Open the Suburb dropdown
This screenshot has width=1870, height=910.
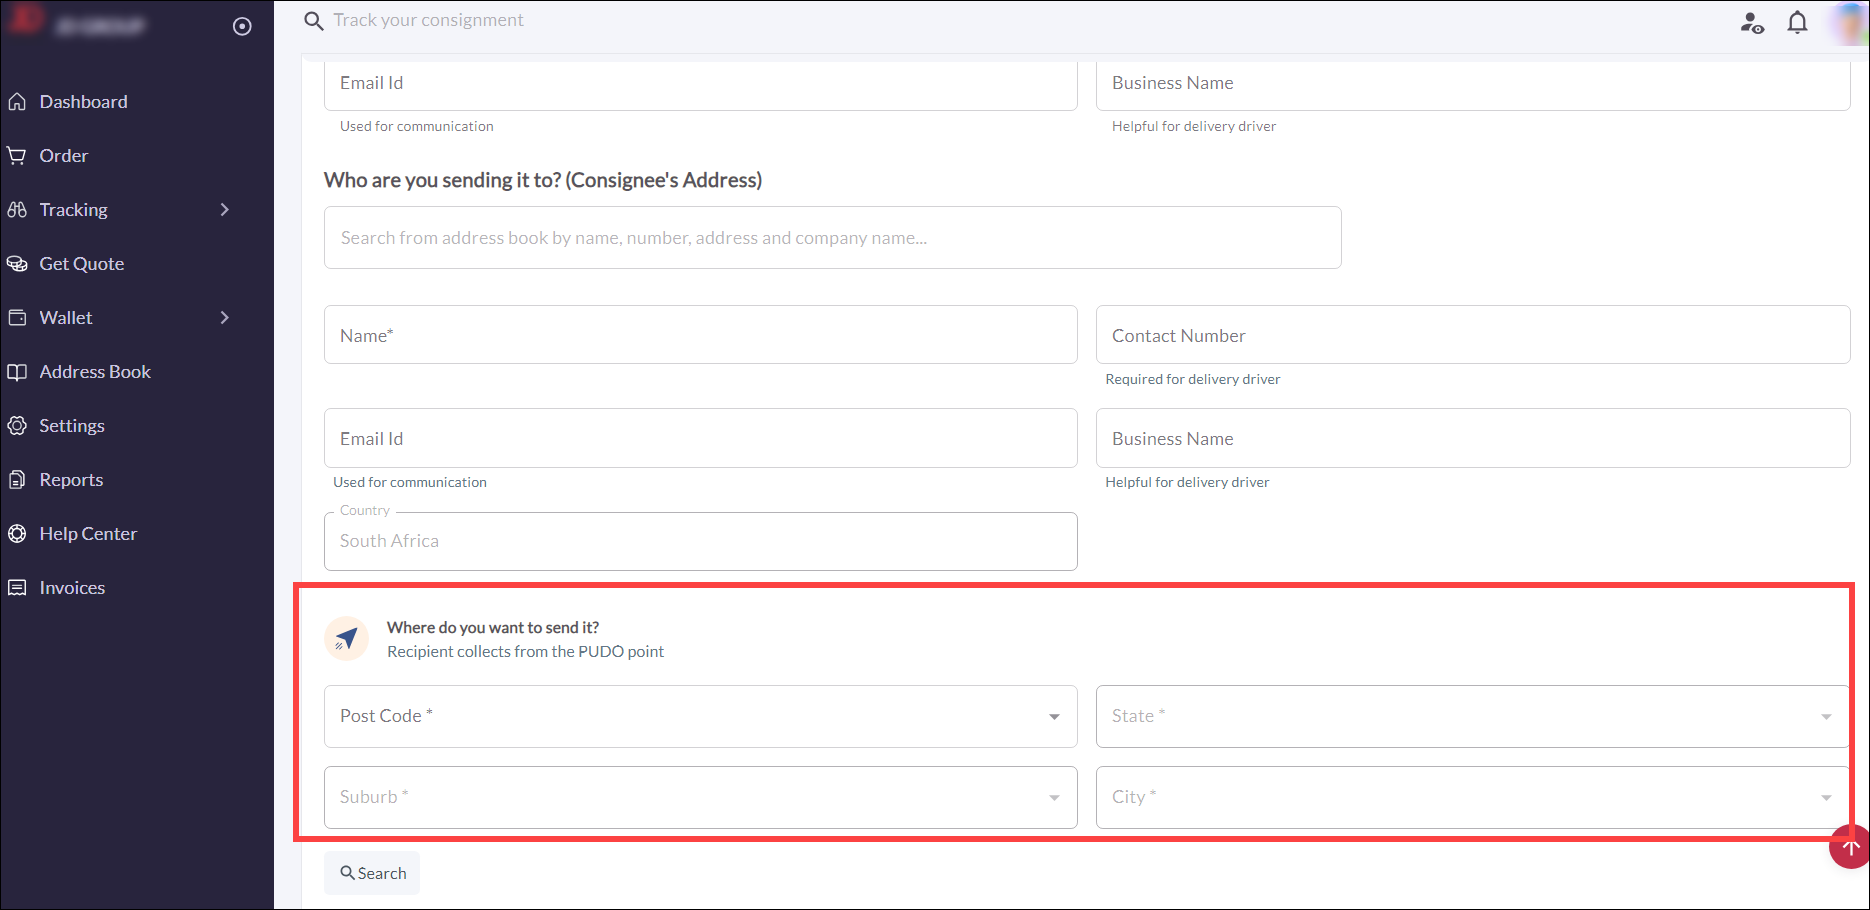tap(700, 797)
